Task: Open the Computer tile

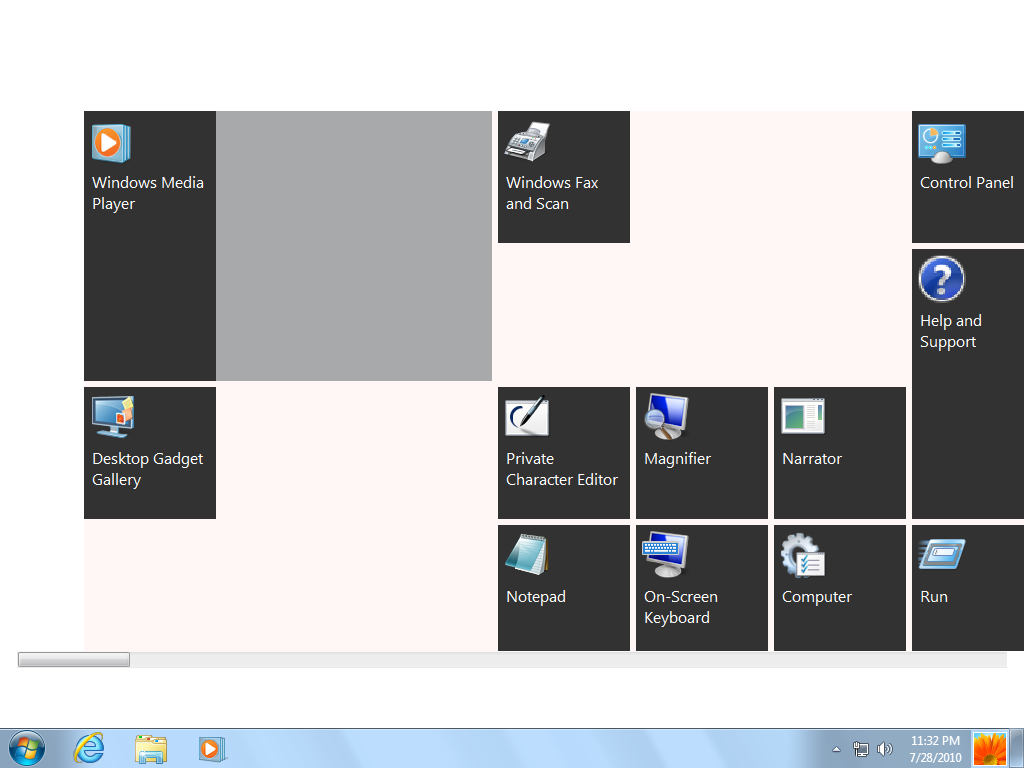Action: pyautogui.click(x=840, y=588)
